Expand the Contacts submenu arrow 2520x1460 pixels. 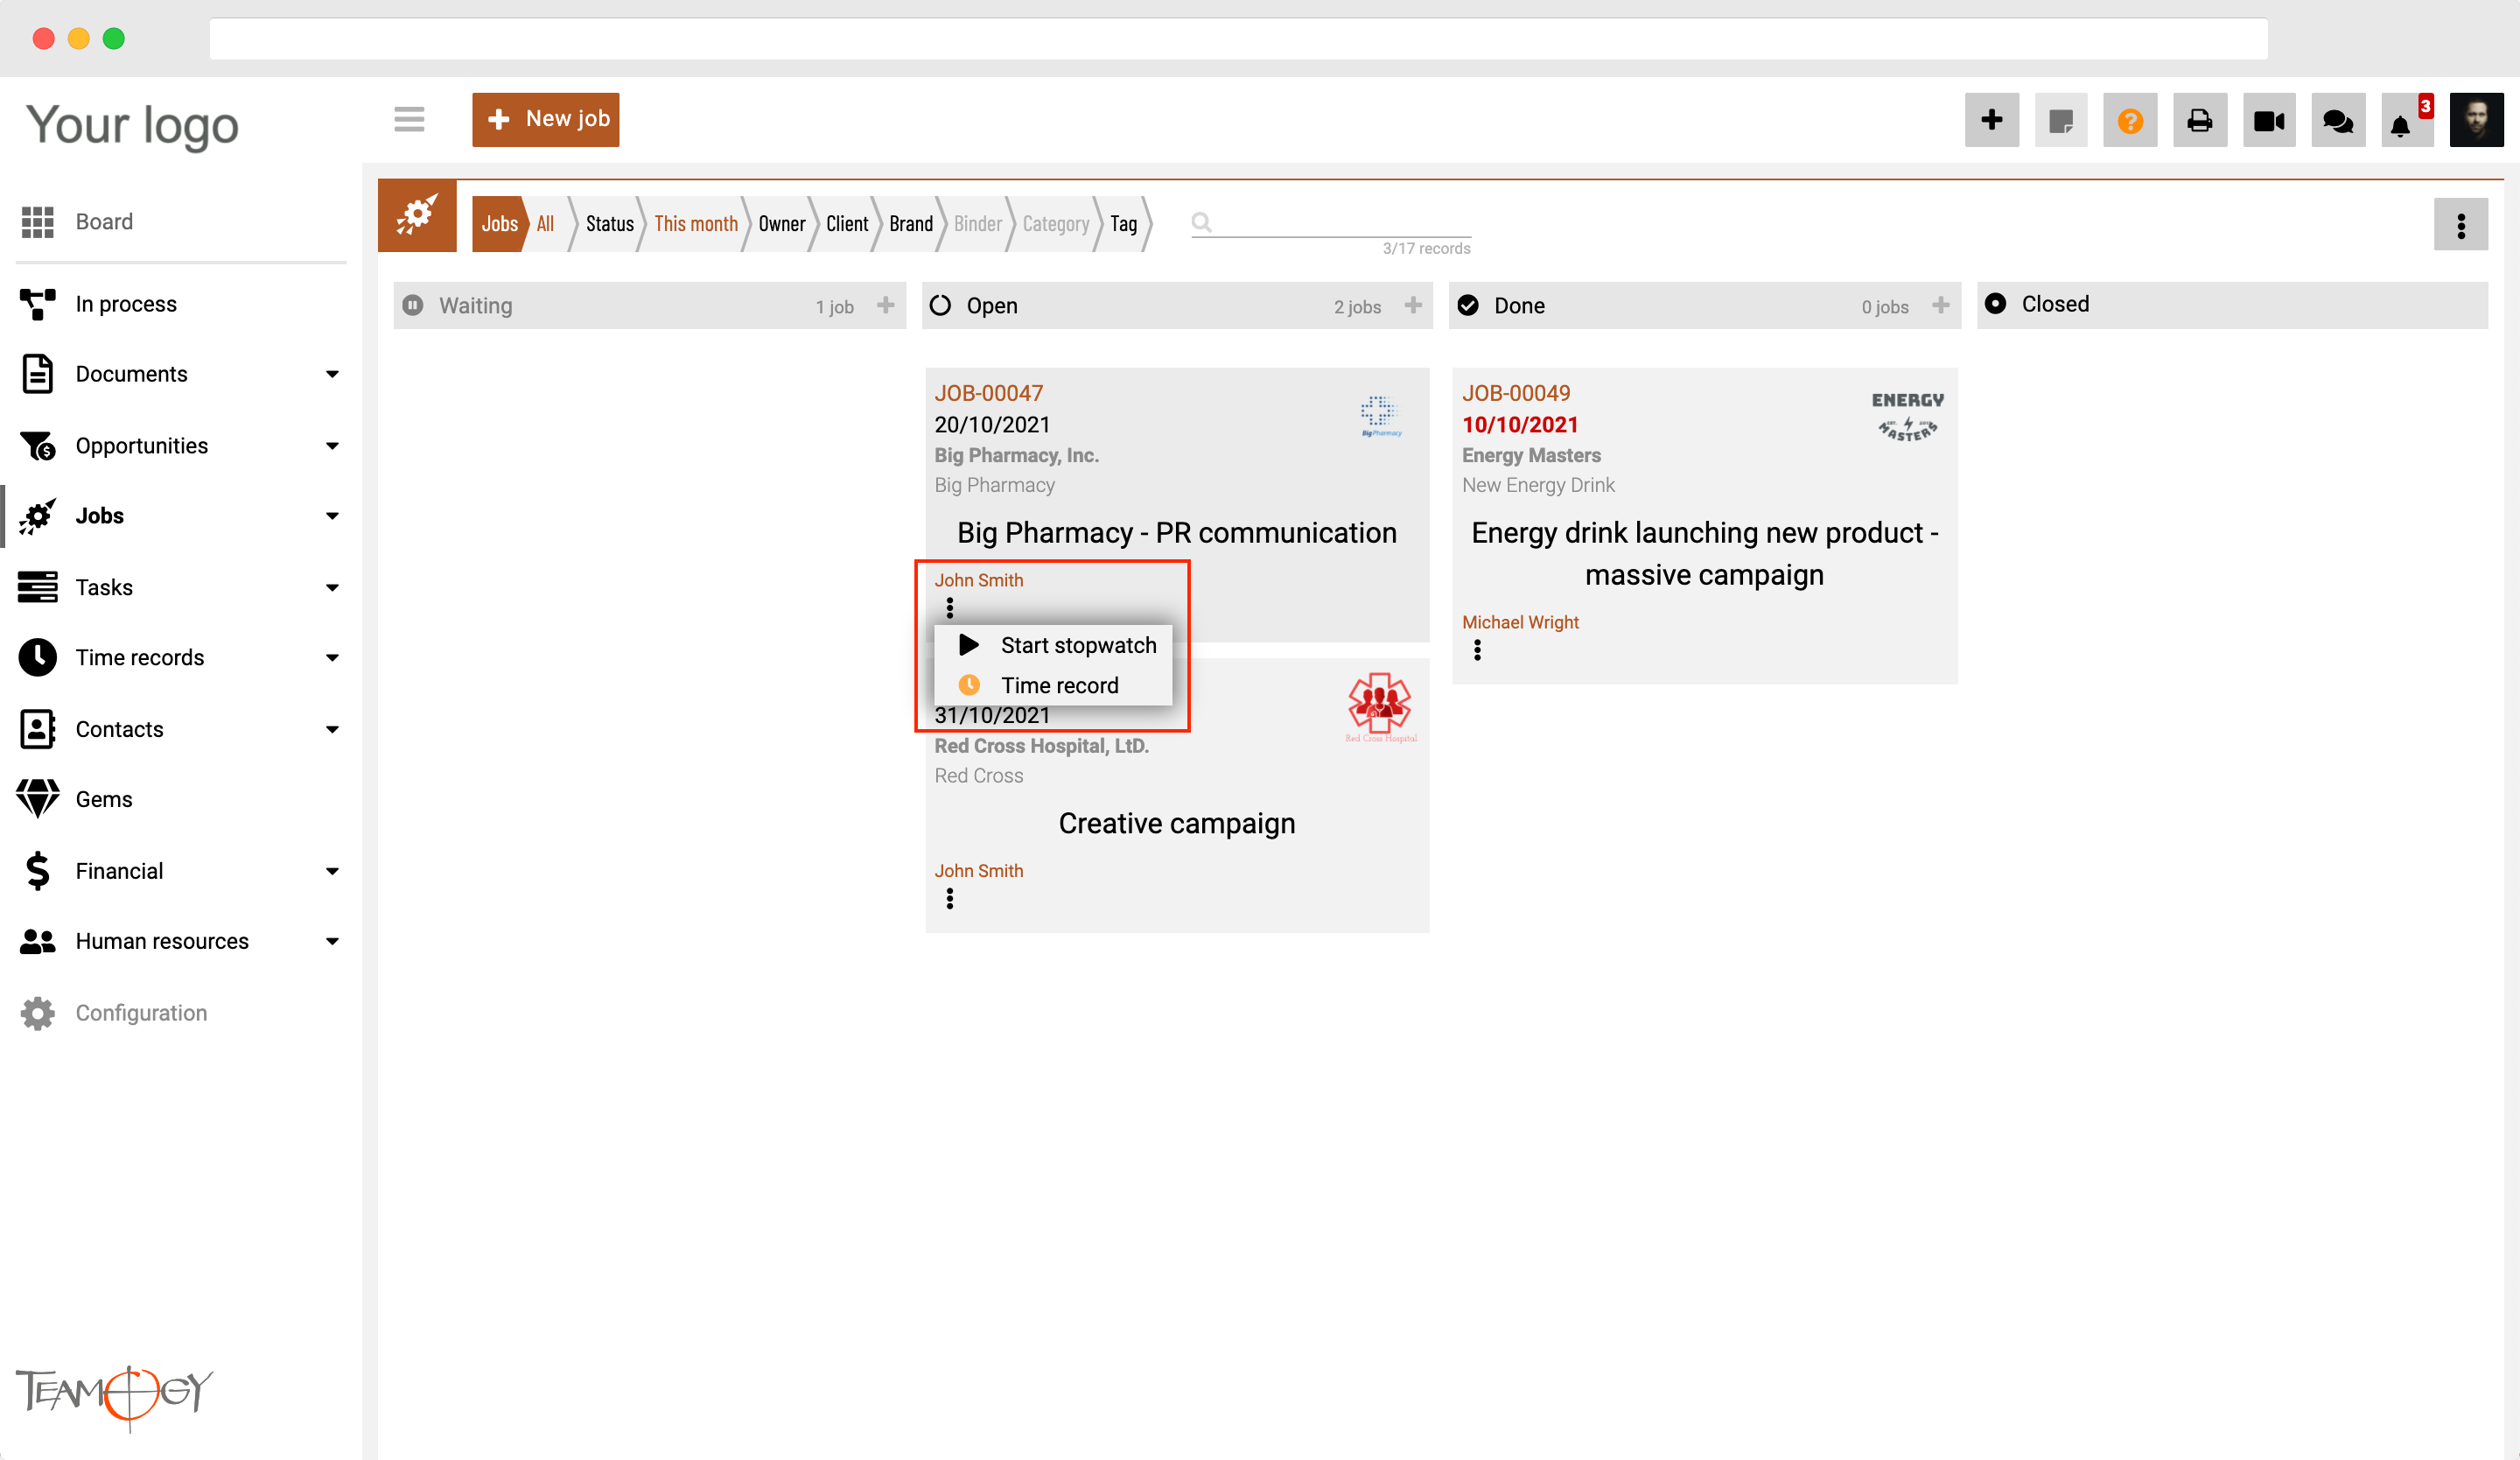click(332, 729)
